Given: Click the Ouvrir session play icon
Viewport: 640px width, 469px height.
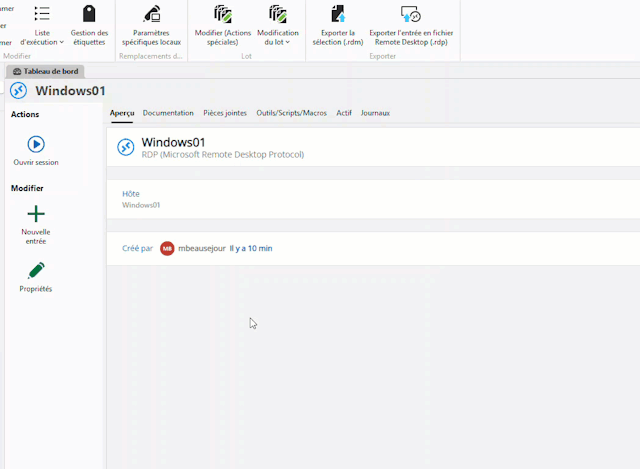Looking at the screenshot, I should click(36, 145).
